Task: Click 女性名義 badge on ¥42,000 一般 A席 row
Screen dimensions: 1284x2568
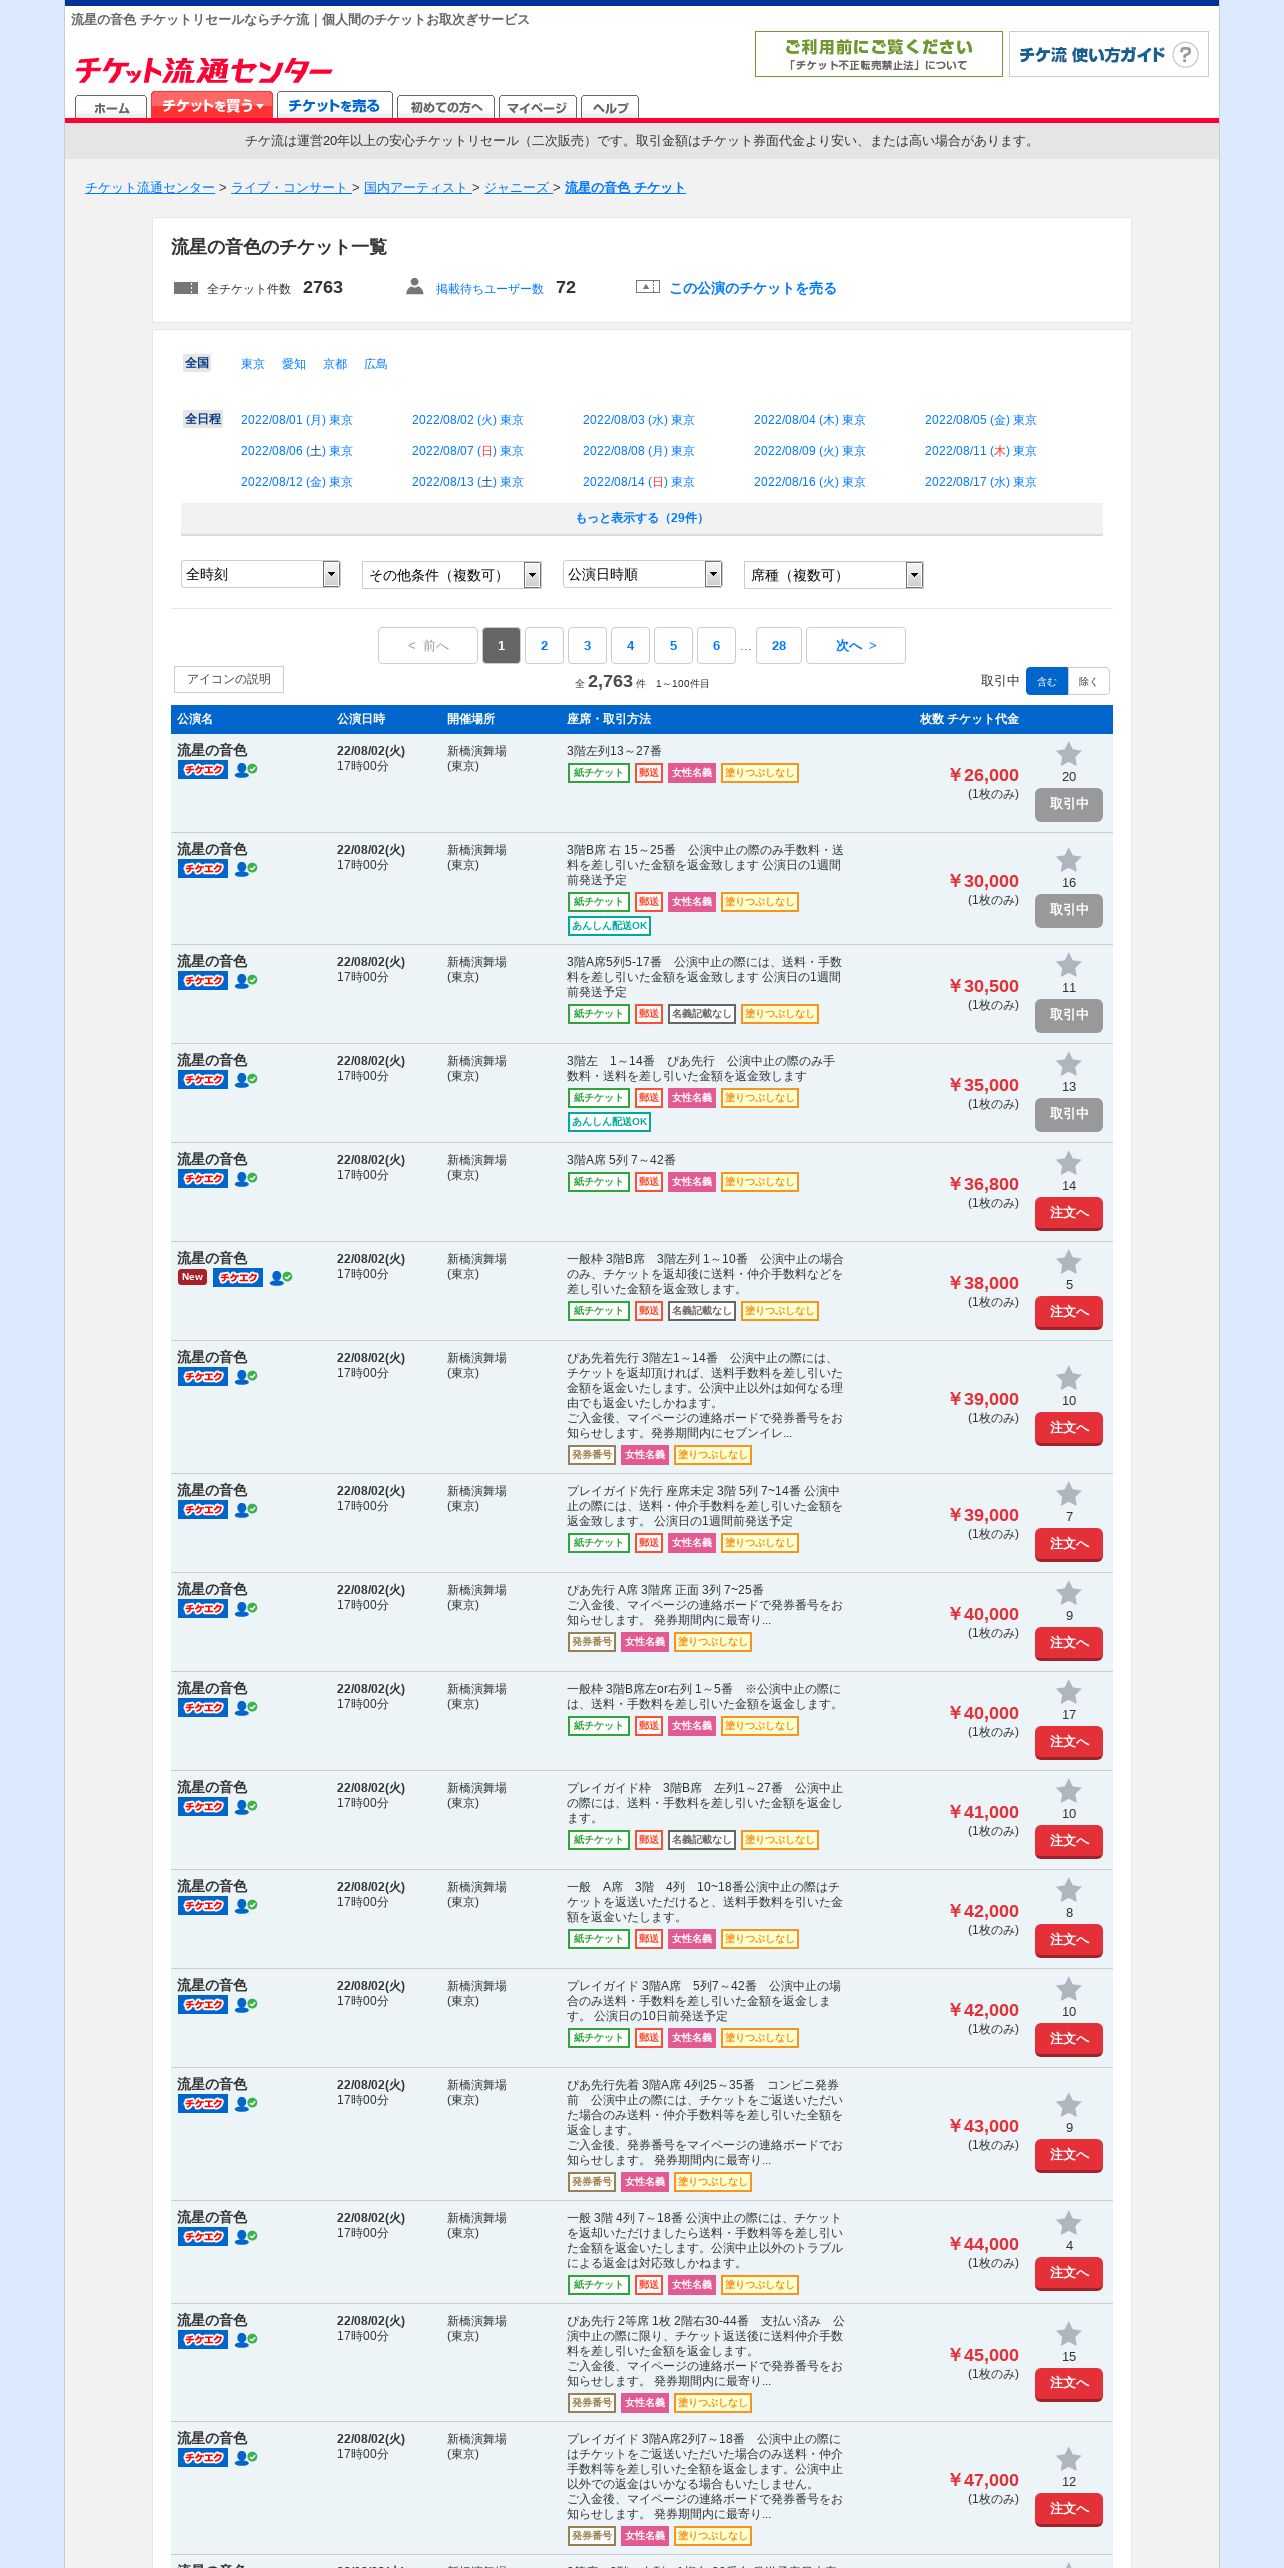Action: pyautogui.click(x=692, y=1939)
